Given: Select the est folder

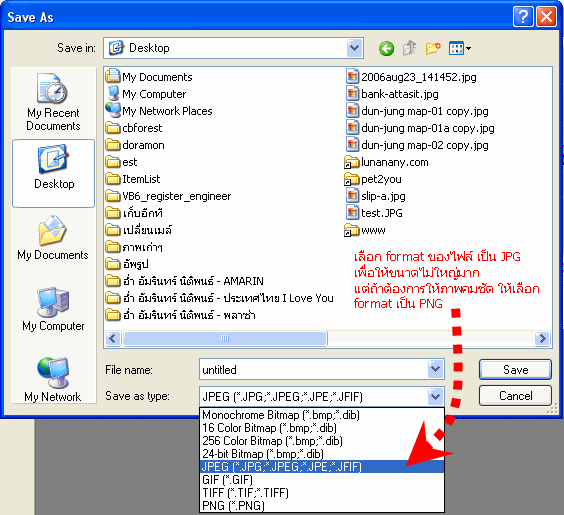Looking at the screenshot, I should tap(122, 162).
